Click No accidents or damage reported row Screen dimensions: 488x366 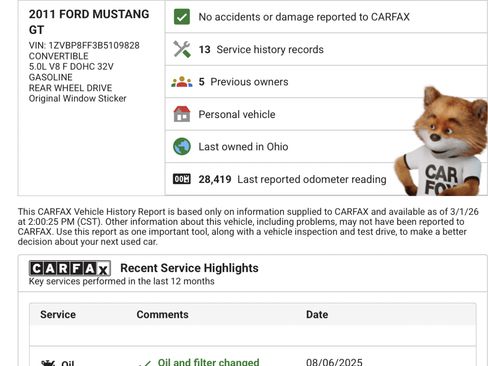[326, 17]
